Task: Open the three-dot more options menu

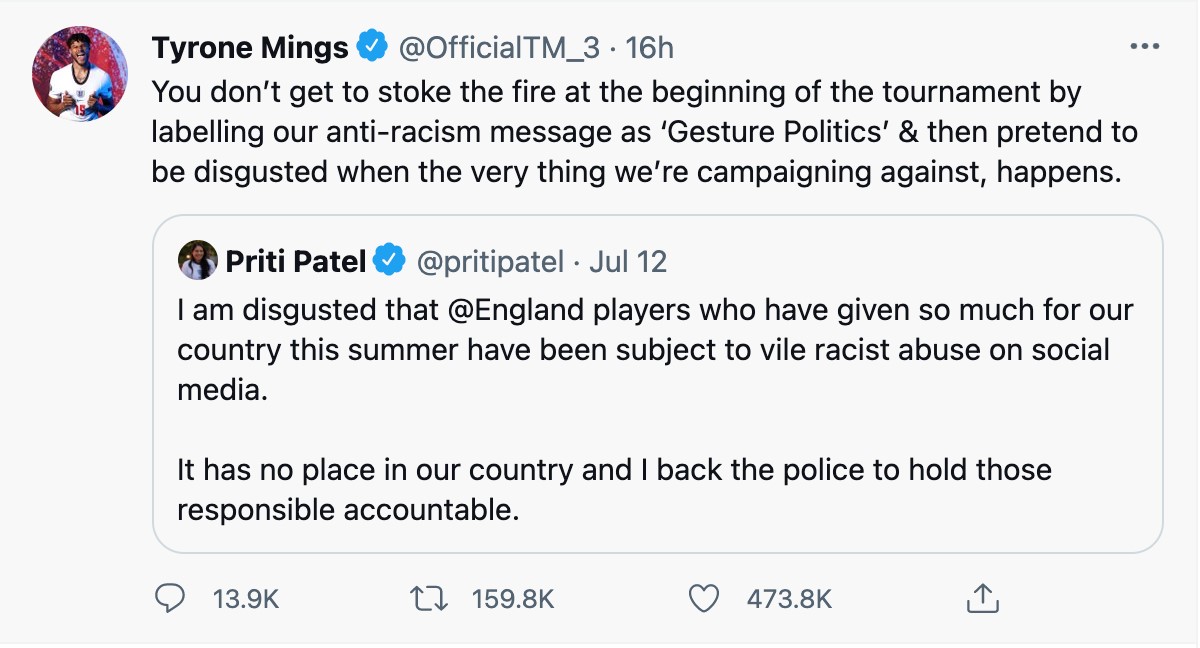Action: (x=1143, y=46)
